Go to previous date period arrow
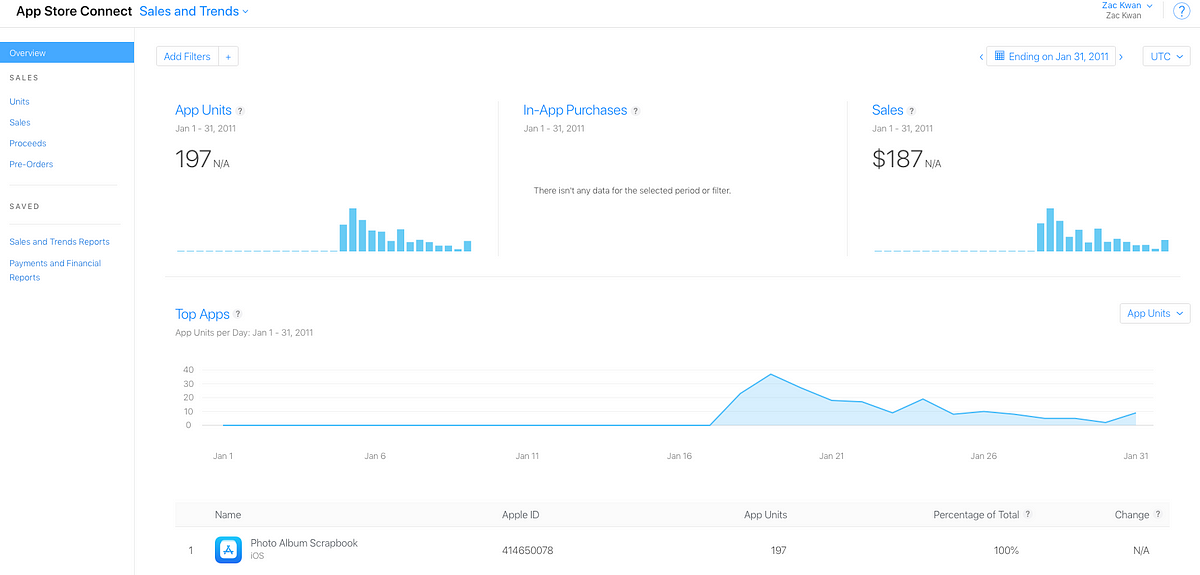The height and width of the screenshot is (575, 1200). point(981,57)
